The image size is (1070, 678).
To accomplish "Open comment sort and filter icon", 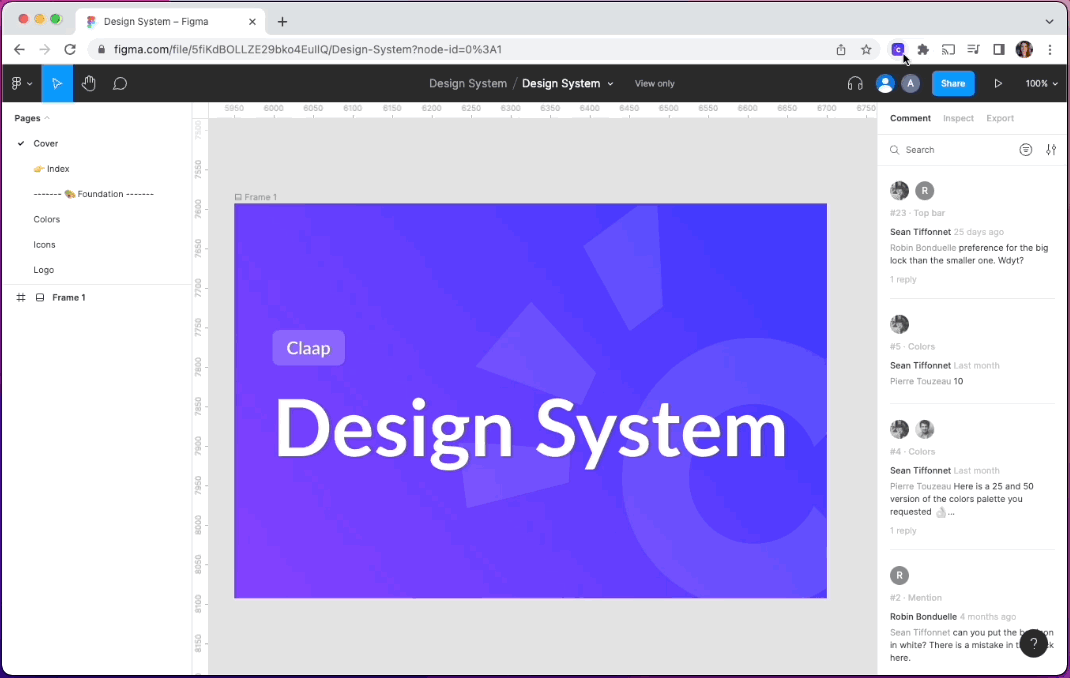I will [1026, 149].
